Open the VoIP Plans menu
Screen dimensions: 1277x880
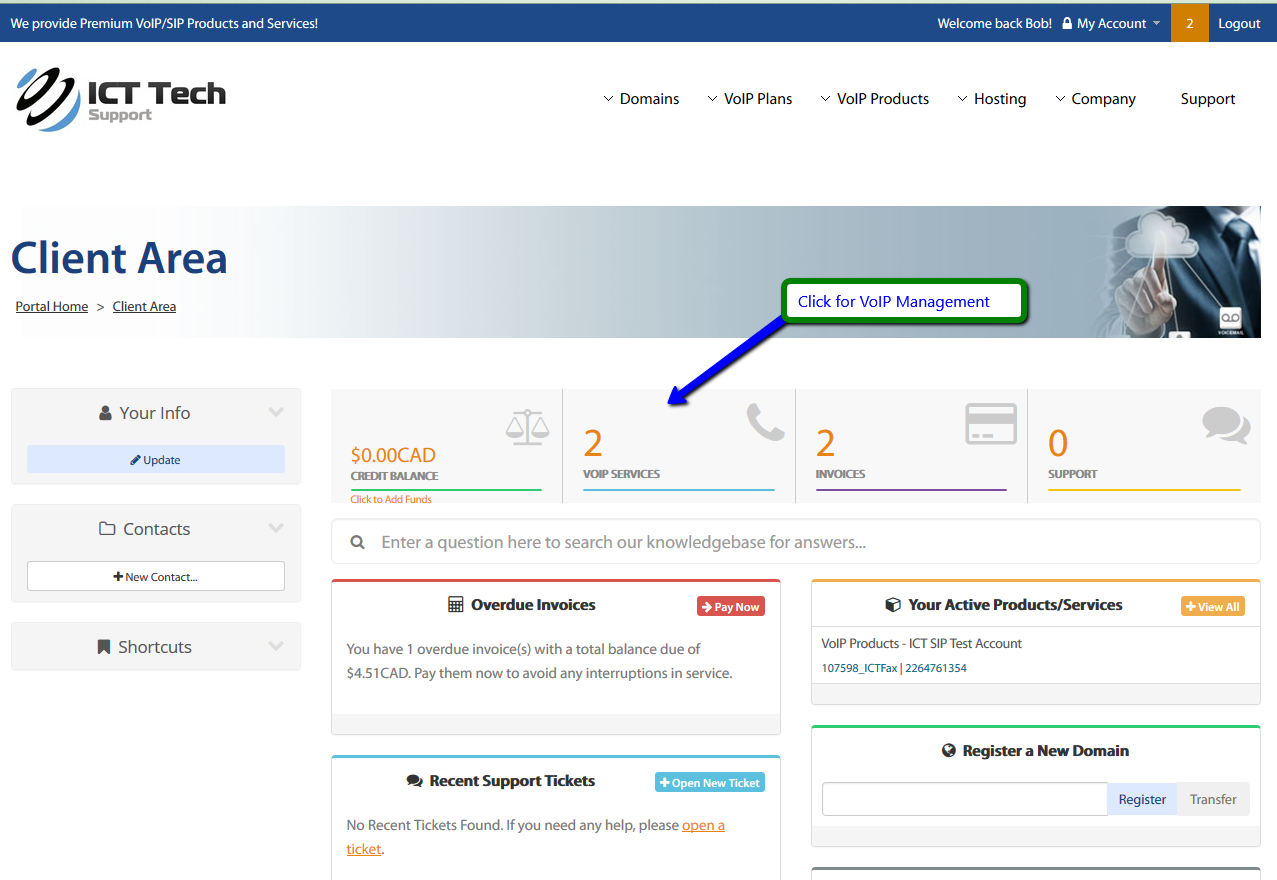pos(749,99)
